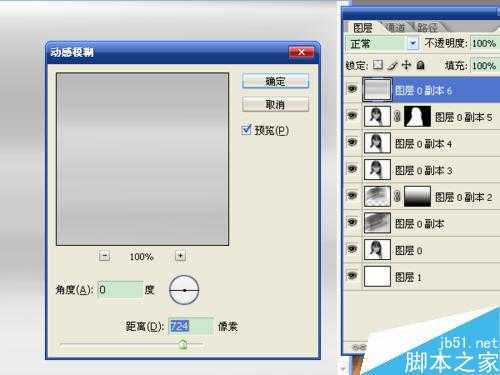Click the 填充 fill value field

[484, 65]
